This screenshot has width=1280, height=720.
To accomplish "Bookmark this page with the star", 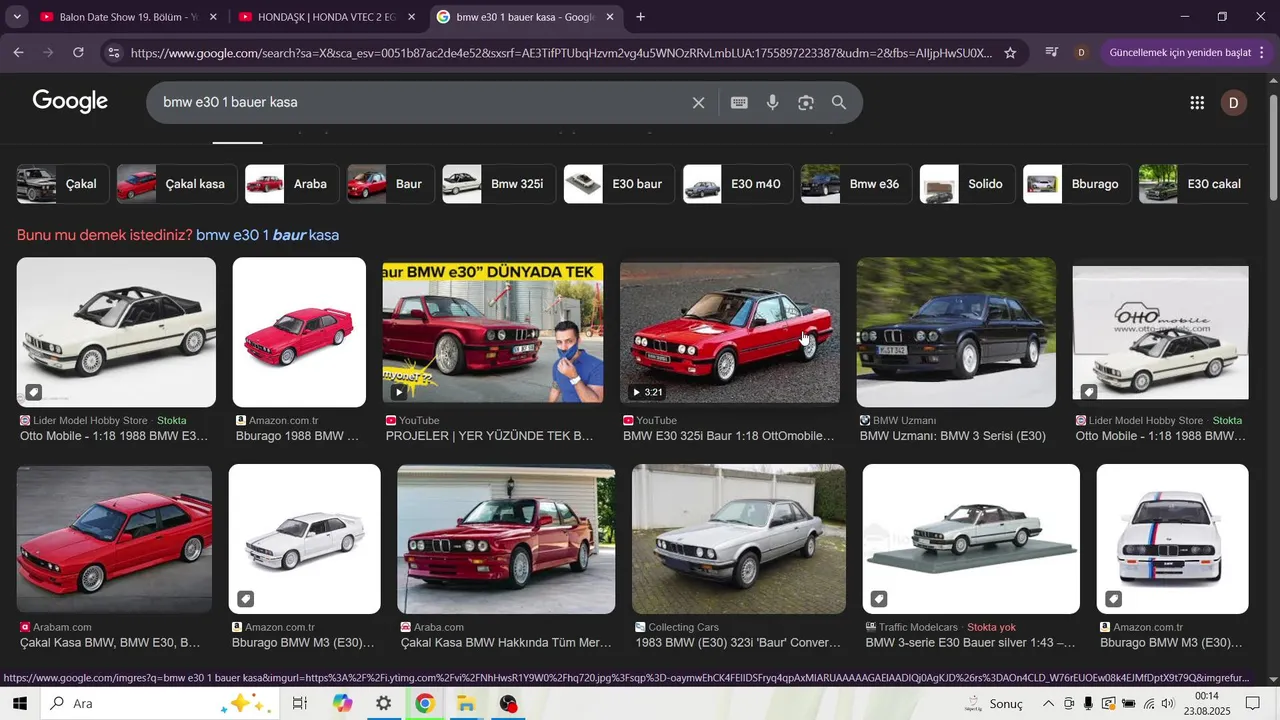I will pyautogui.click(x=1010, y=53).
